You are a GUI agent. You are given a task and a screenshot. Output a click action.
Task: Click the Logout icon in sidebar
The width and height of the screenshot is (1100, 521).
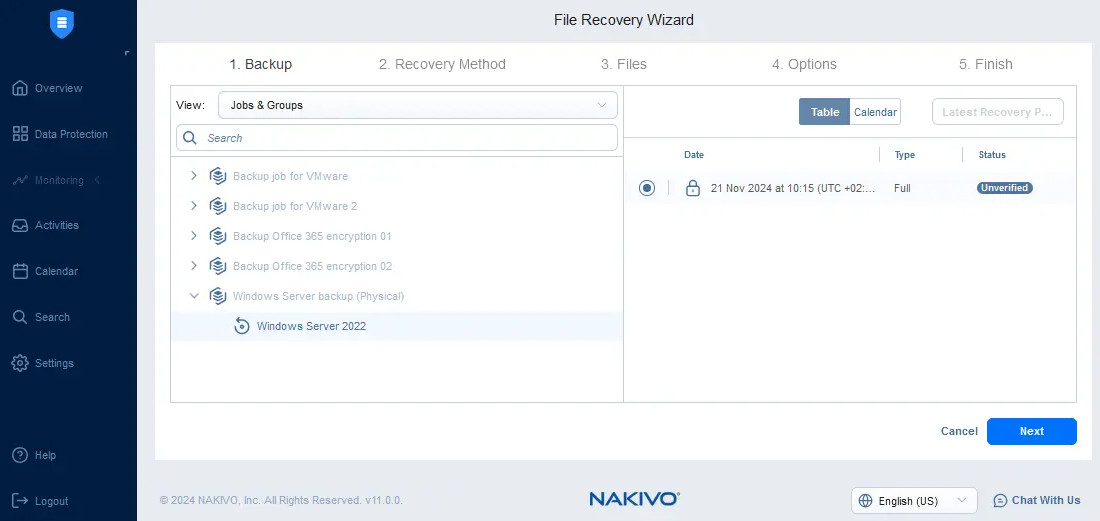(20, 501)
